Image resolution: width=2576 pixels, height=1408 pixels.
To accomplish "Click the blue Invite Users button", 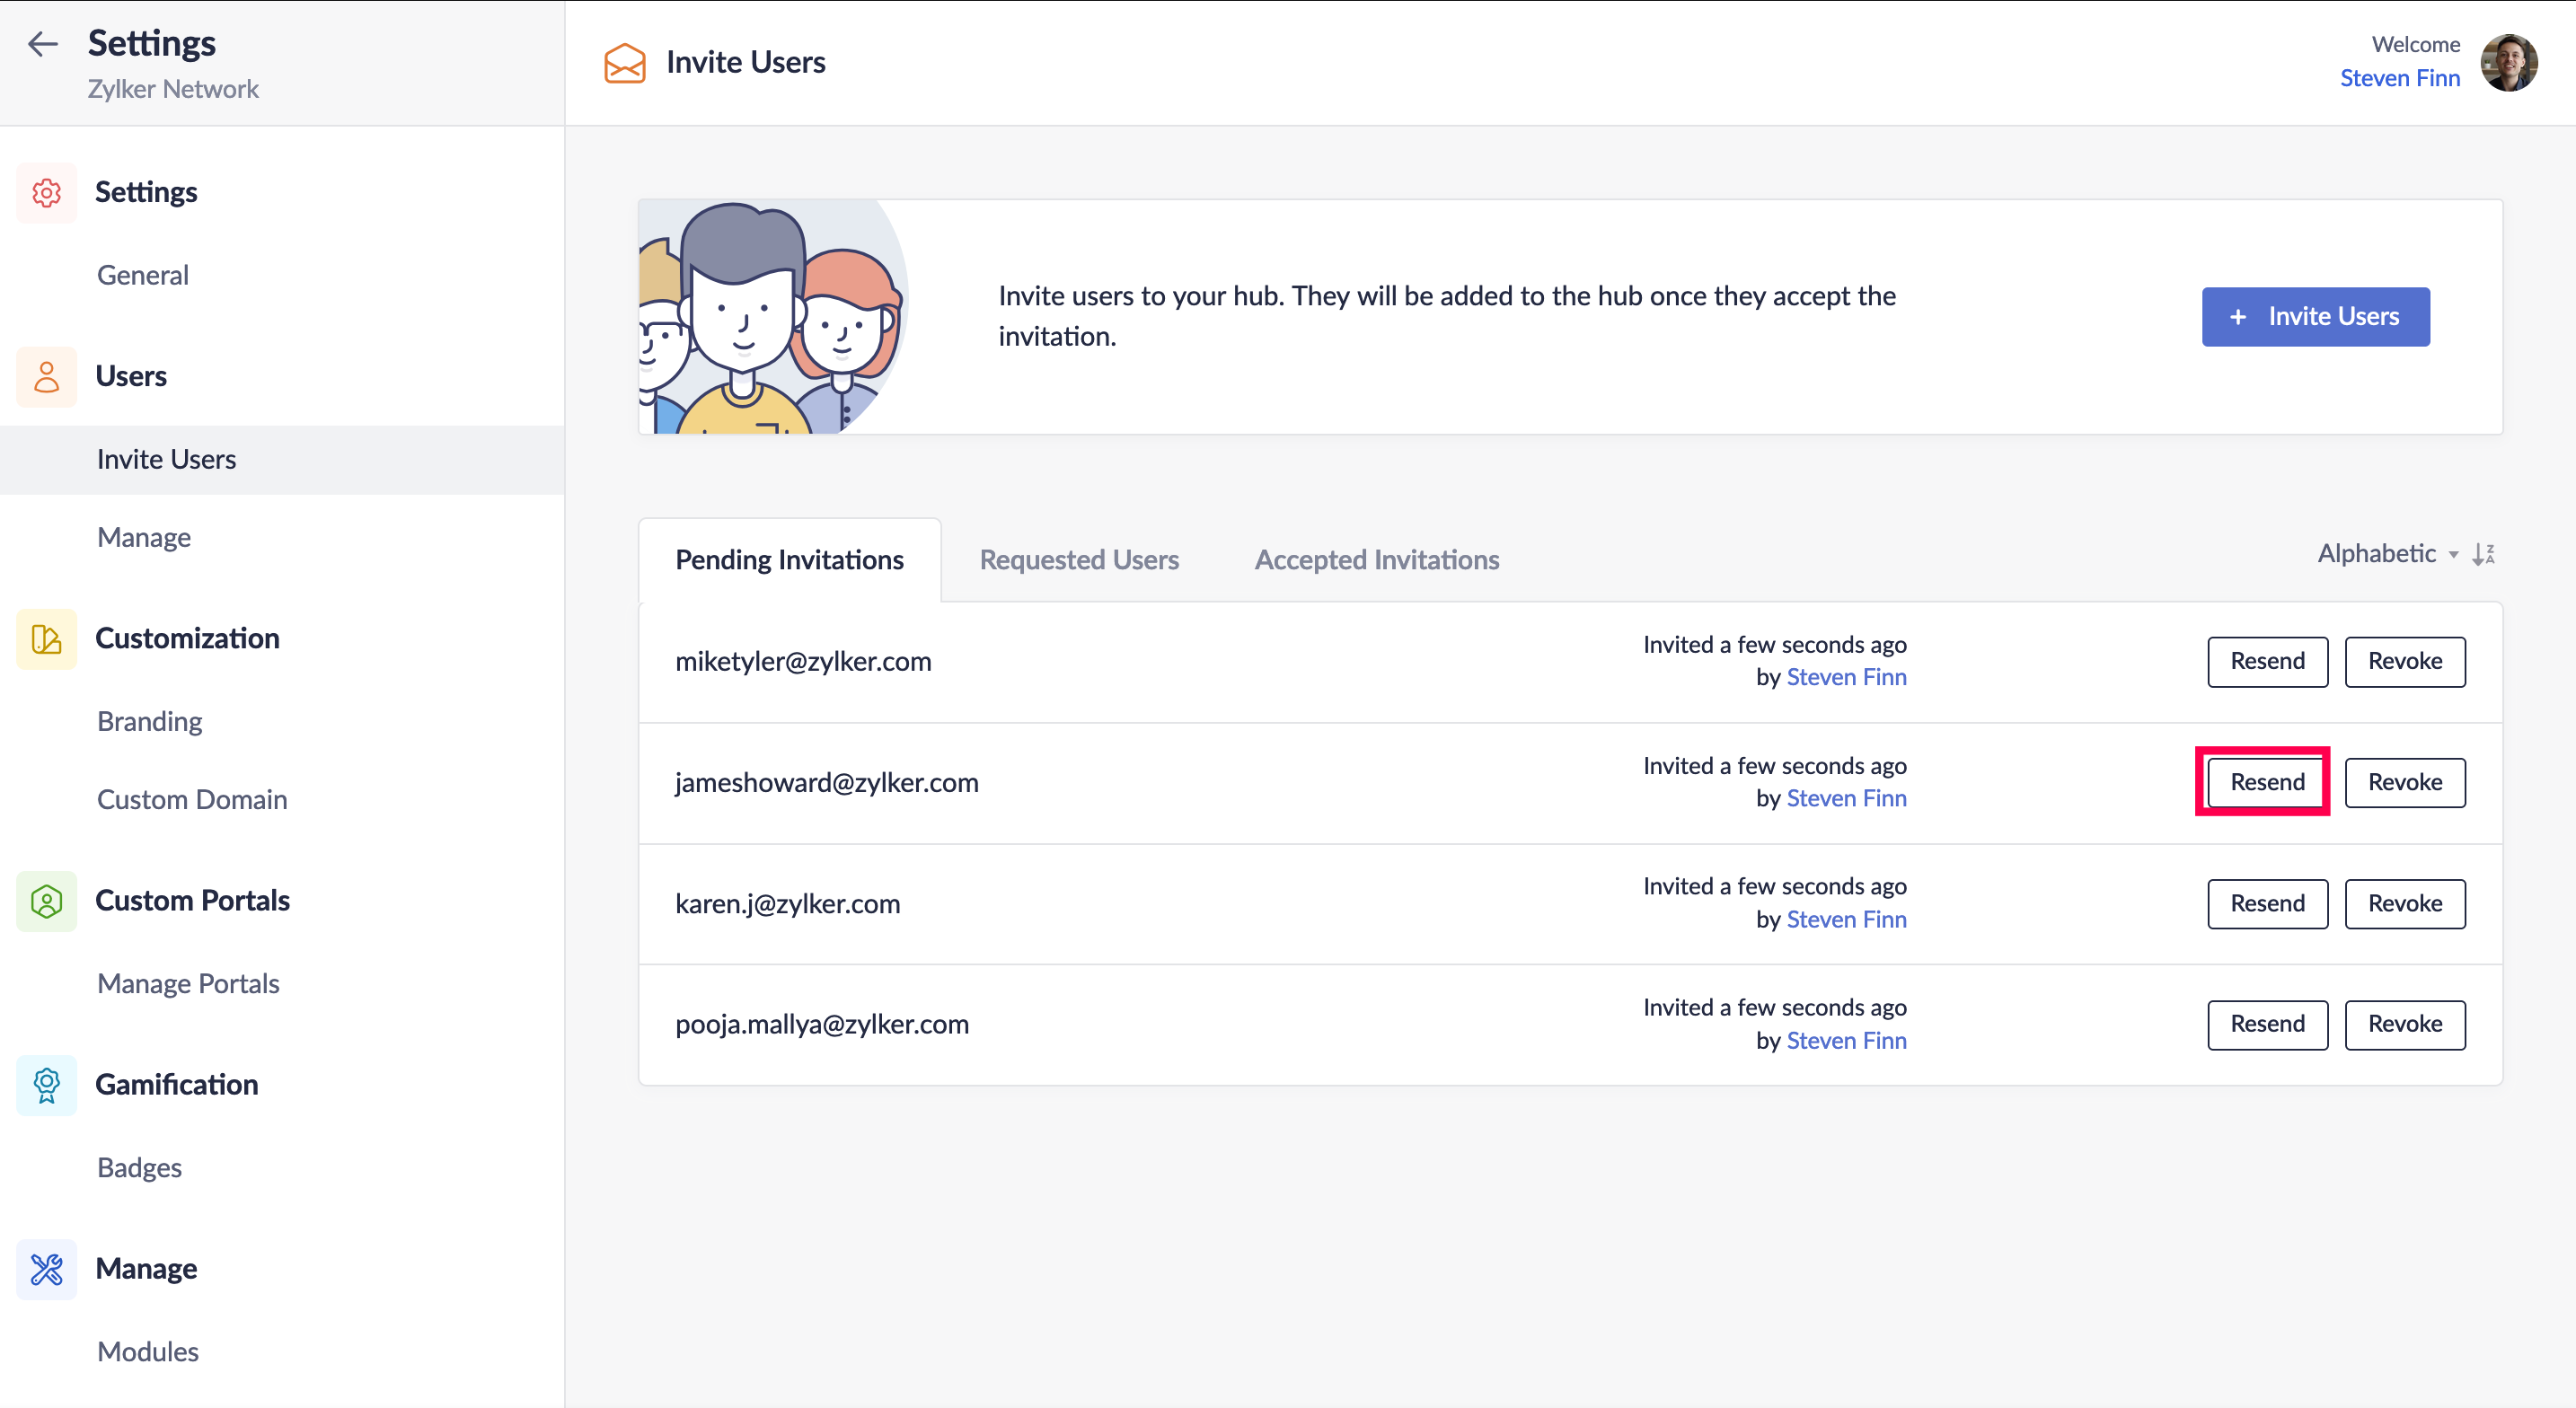I will 2314,317.
